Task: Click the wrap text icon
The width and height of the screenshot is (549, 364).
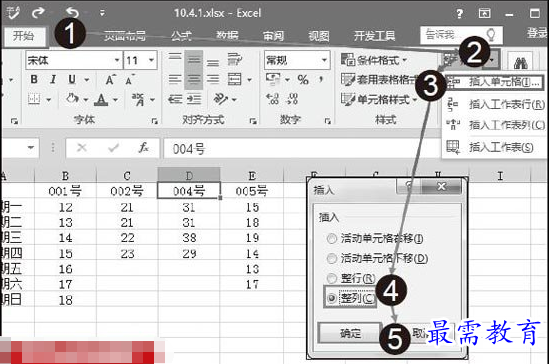Action: (x=234, y=59)
